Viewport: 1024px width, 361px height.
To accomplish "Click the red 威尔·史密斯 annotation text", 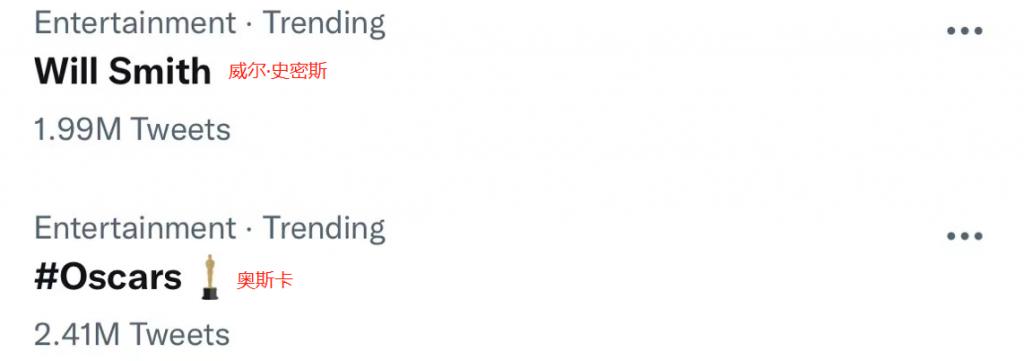I will (277, 71).
